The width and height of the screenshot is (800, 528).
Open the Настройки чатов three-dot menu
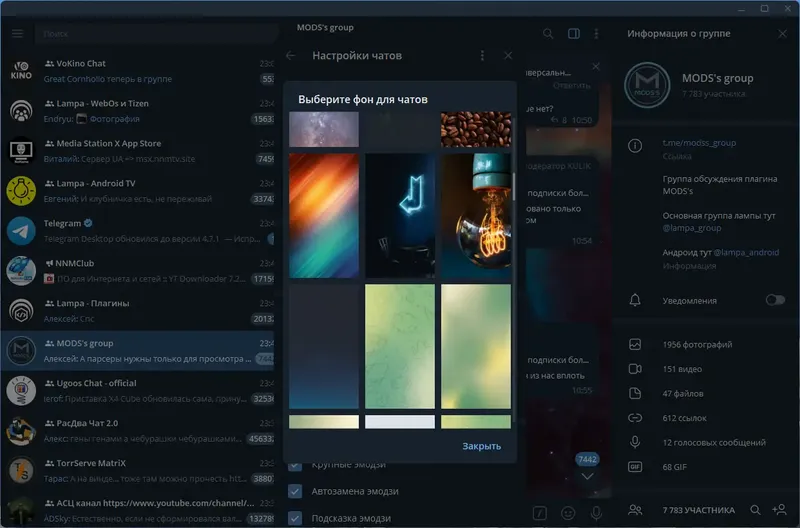pyautogui.click(x=482, y=56)
